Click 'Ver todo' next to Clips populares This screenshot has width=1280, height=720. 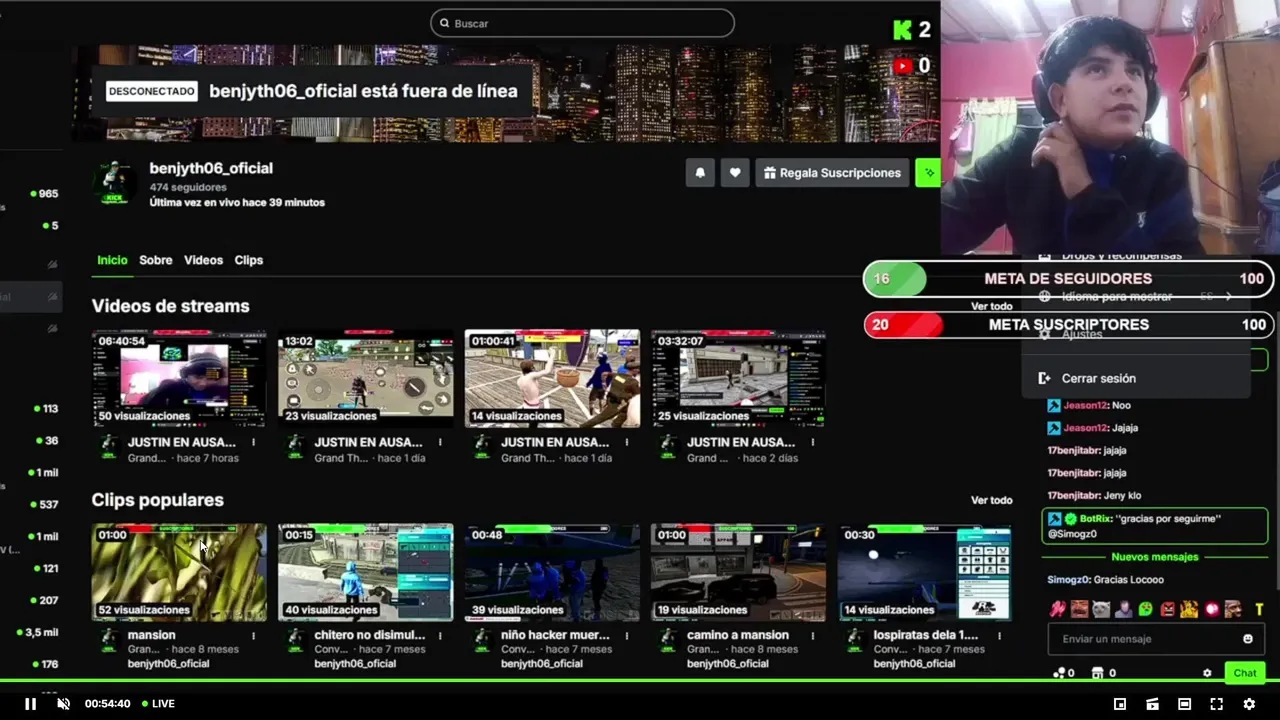(x=991, y=500)
